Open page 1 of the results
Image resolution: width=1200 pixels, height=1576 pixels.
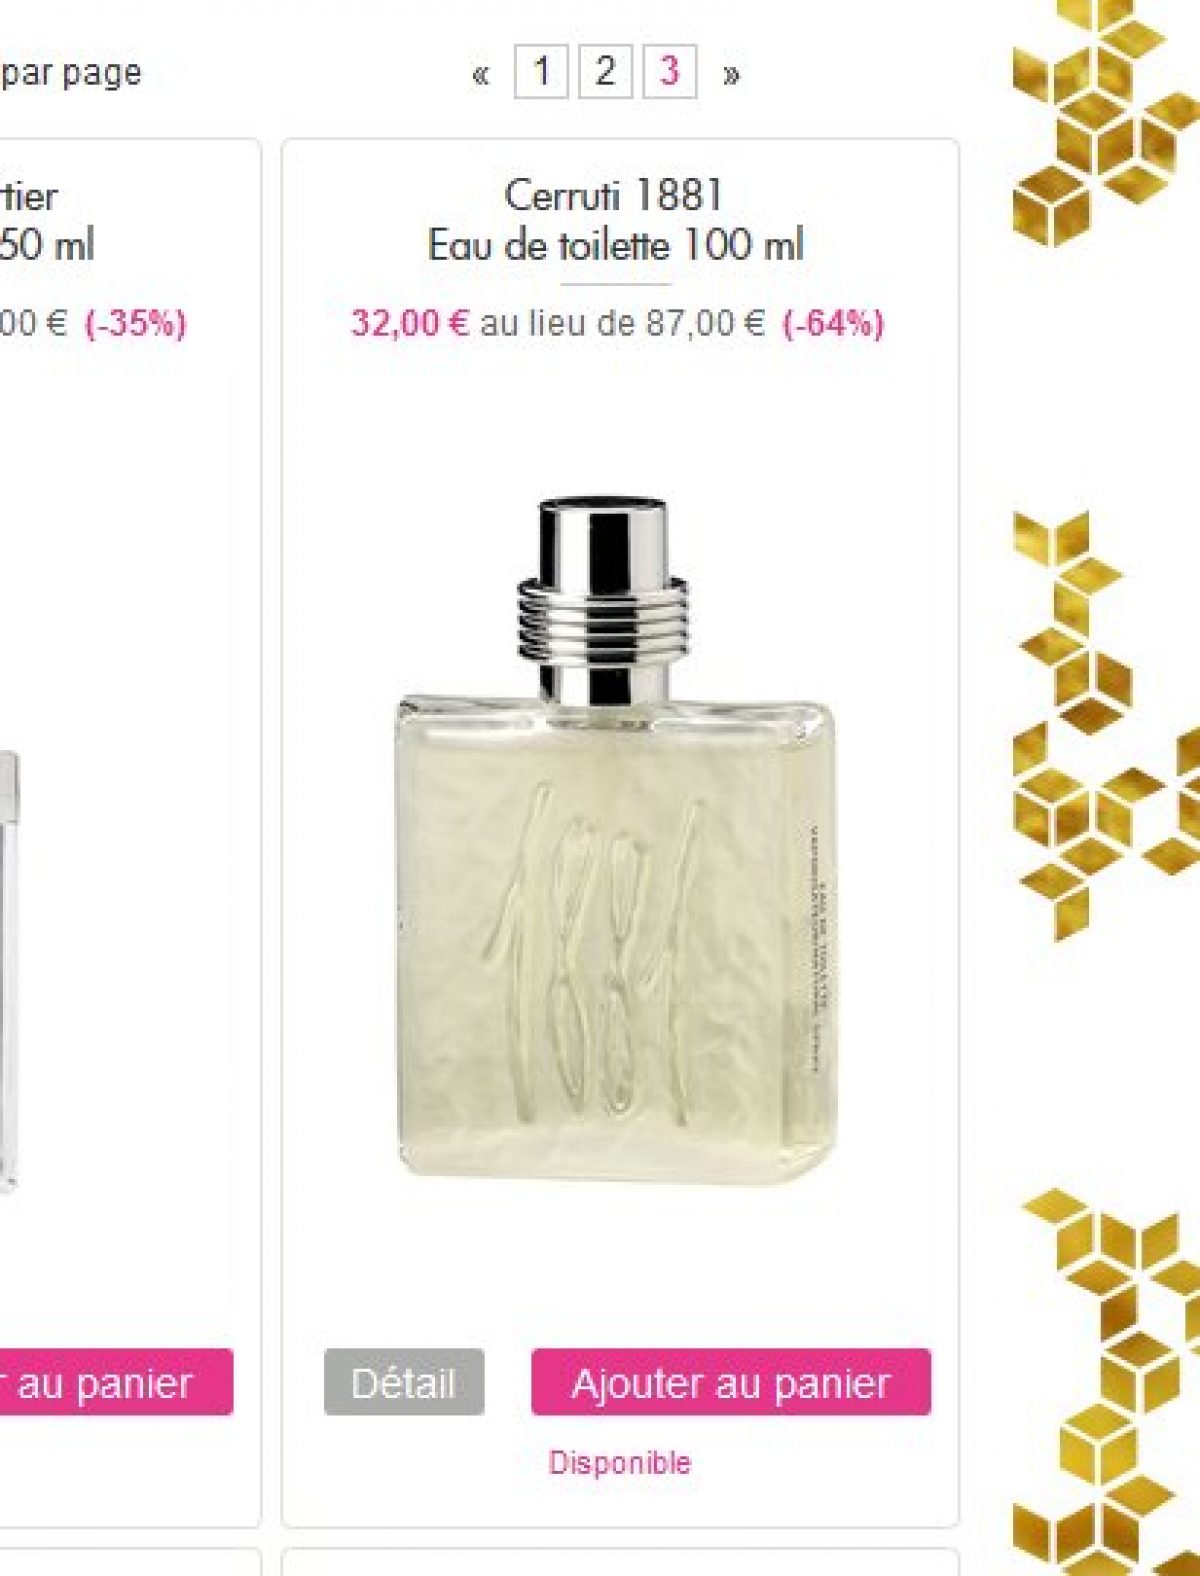(541, 71)
